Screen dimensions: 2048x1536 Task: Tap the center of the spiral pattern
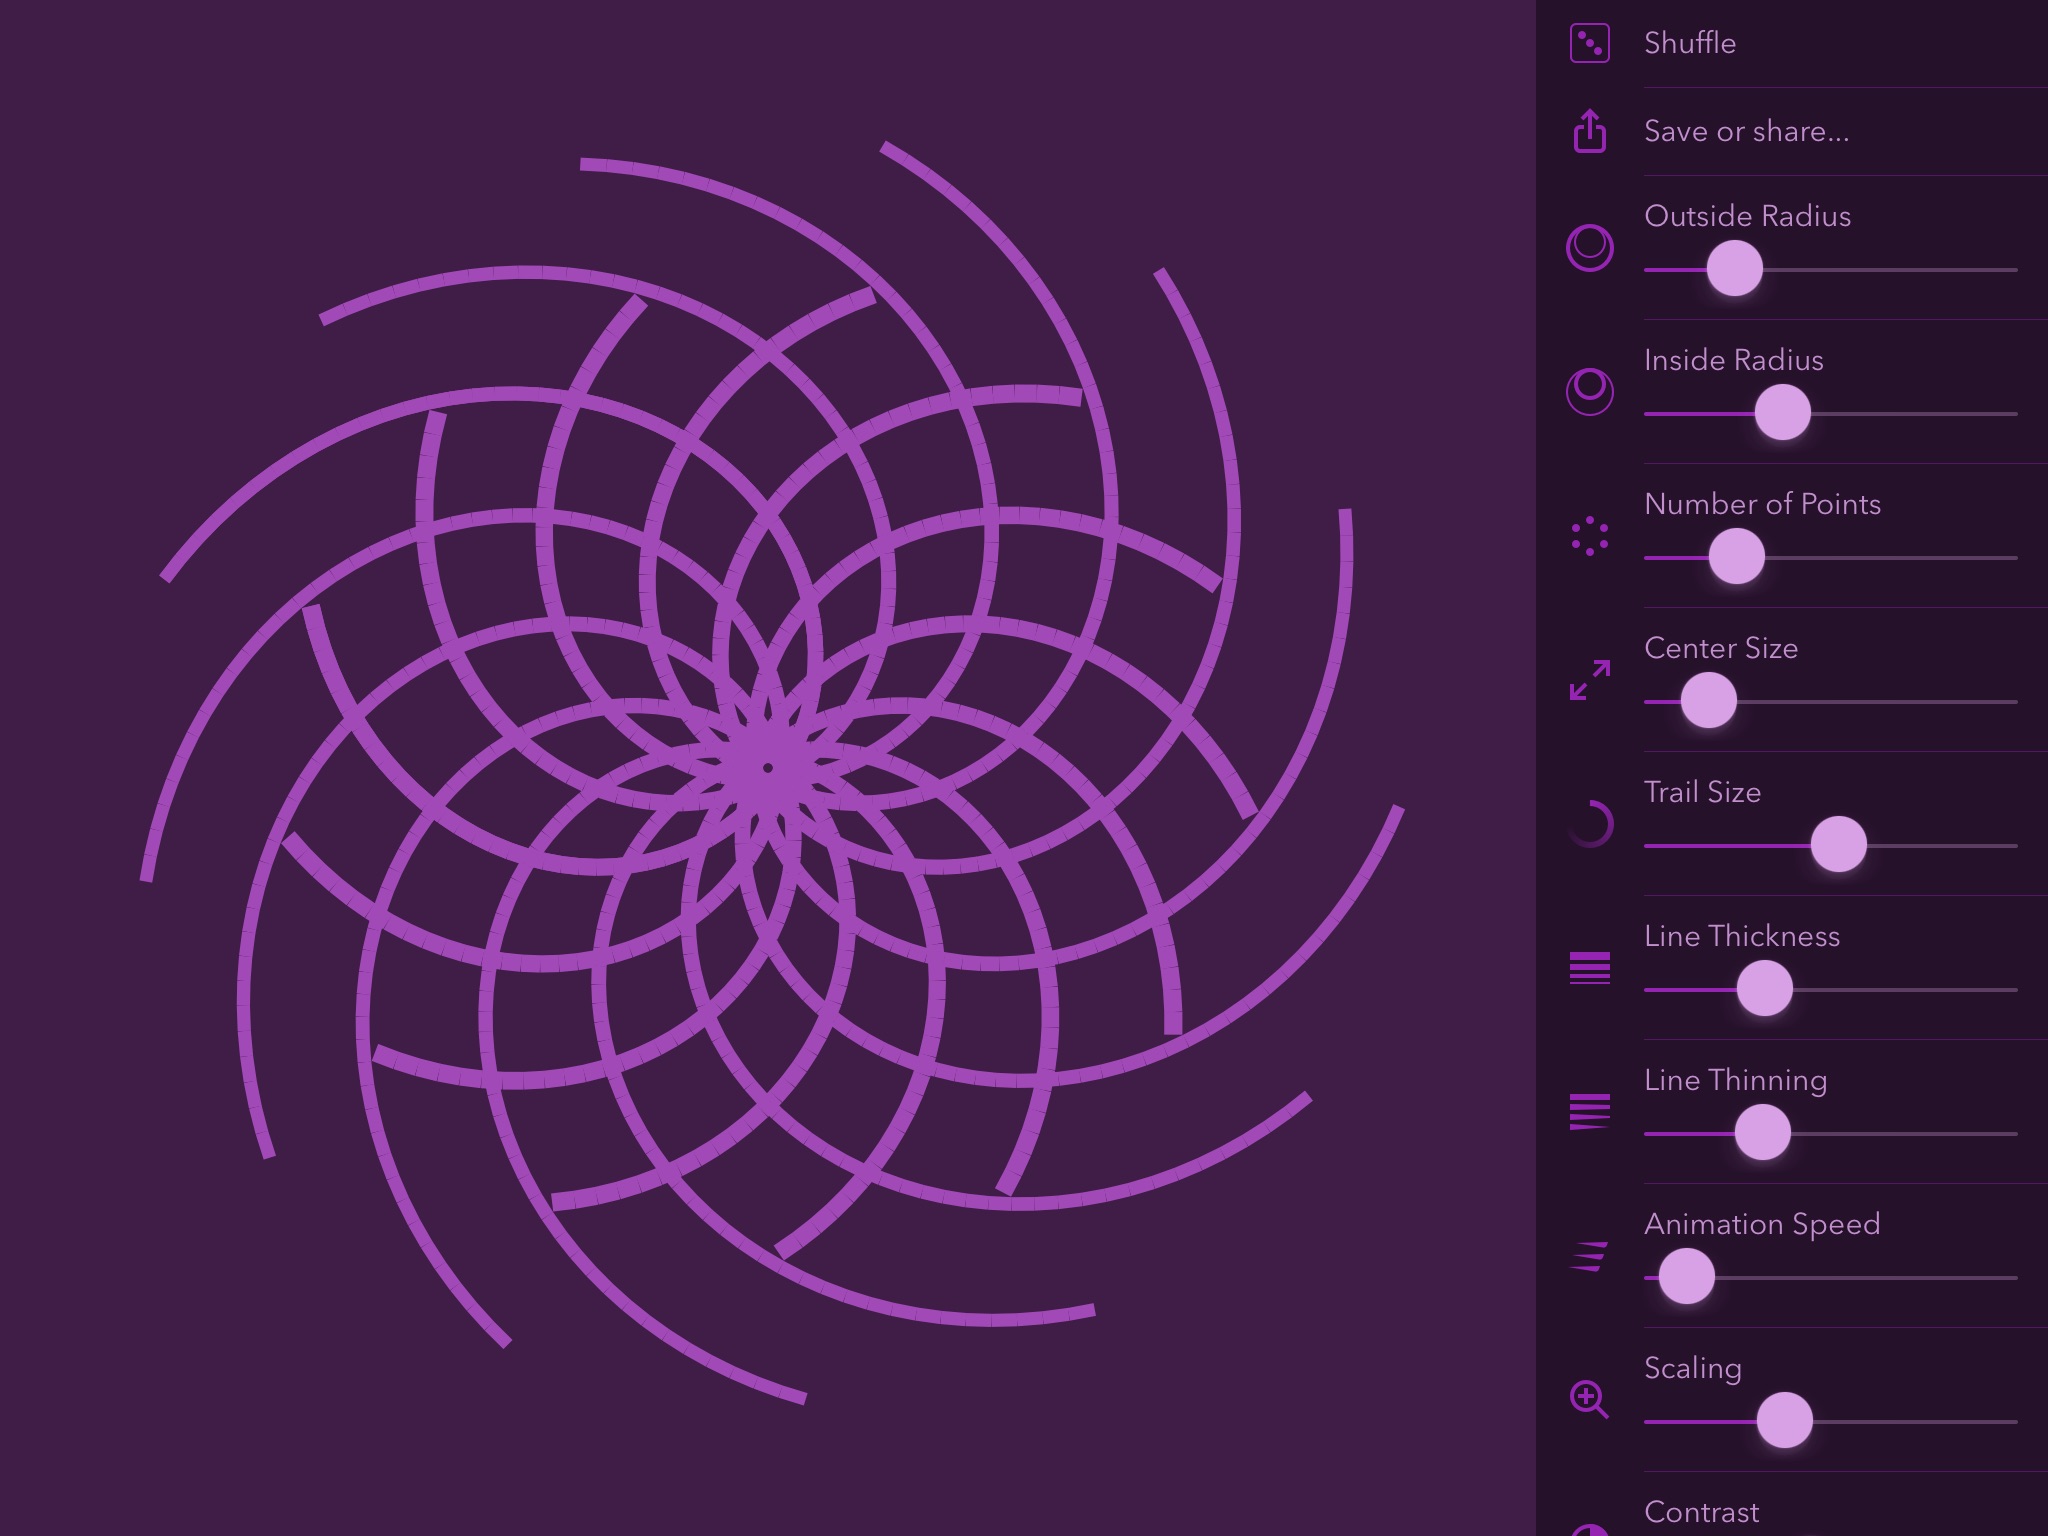point(768,768)
